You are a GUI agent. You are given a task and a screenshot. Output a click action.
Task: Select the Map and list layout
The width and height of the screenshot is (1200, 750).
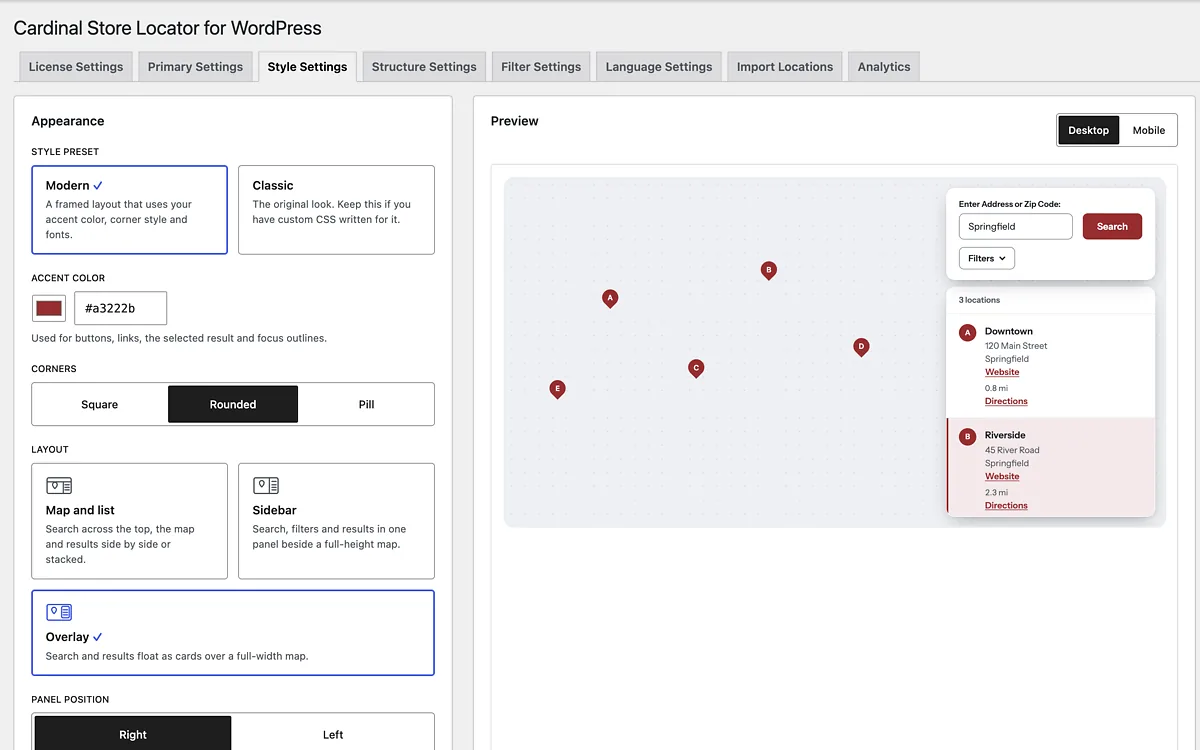129,521
